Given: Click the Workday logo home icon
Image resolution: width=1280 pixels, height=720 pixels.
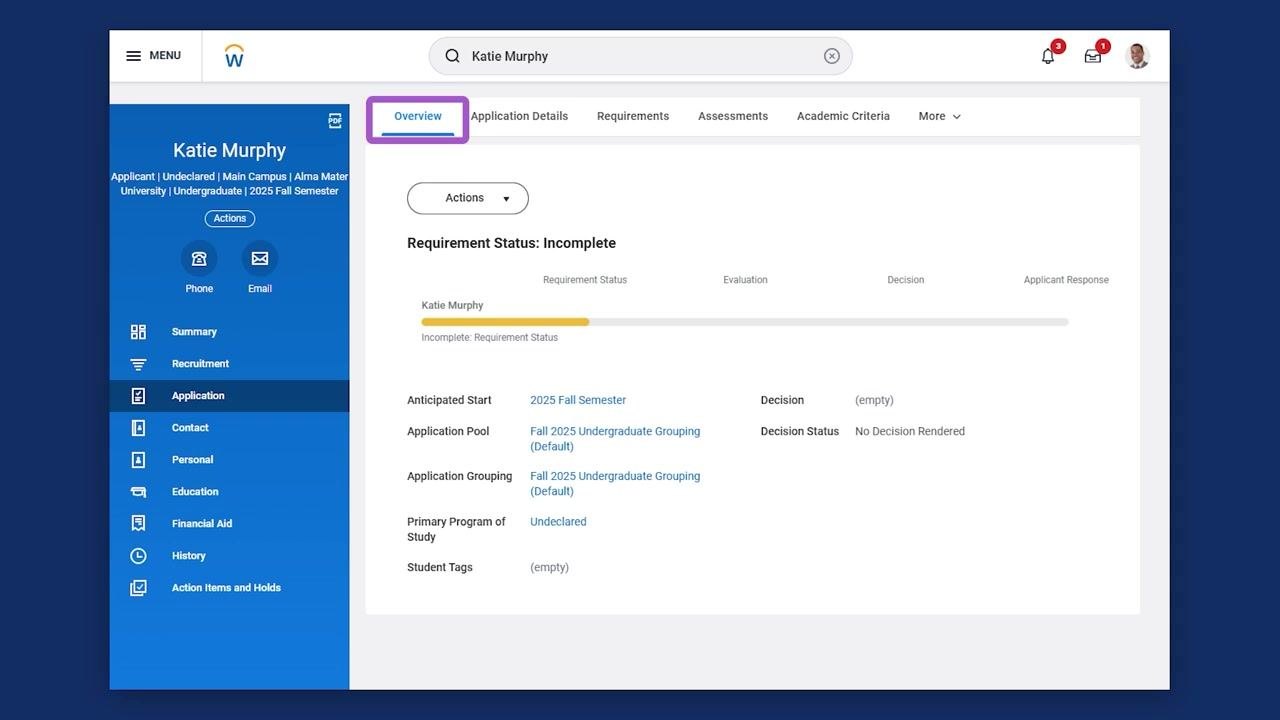Looking at the screenshot, I should click(x=234, y=56).
